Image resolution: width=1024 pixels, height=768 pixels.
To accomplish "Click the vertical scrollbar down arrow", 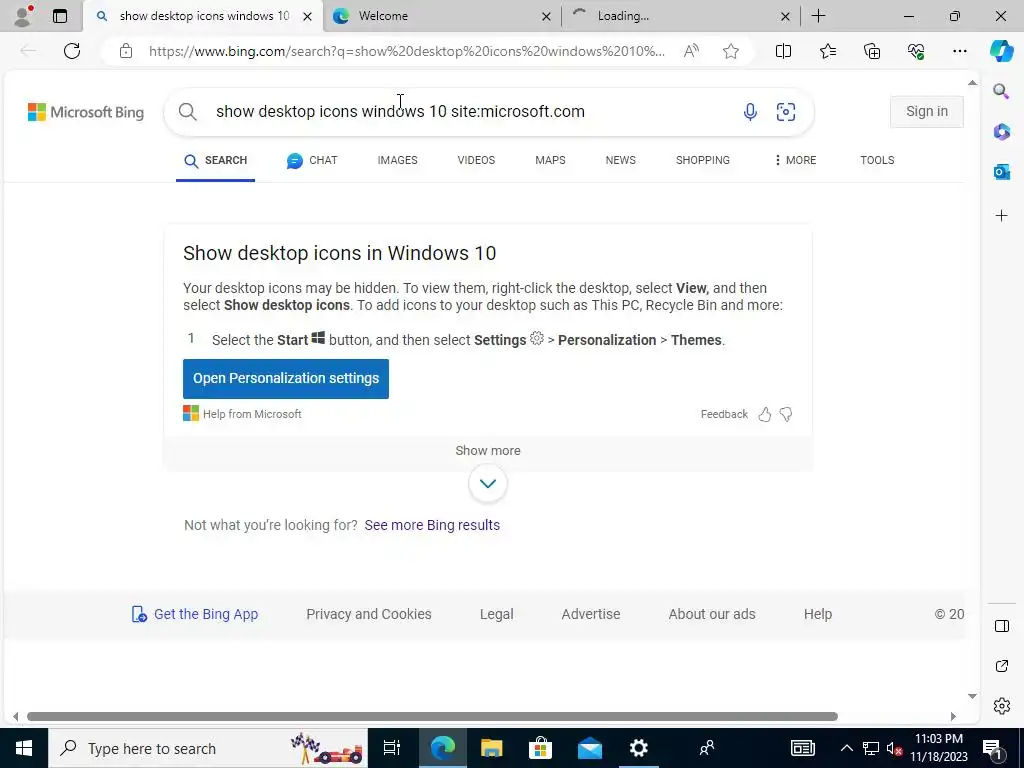I will (x=972, y=696).
